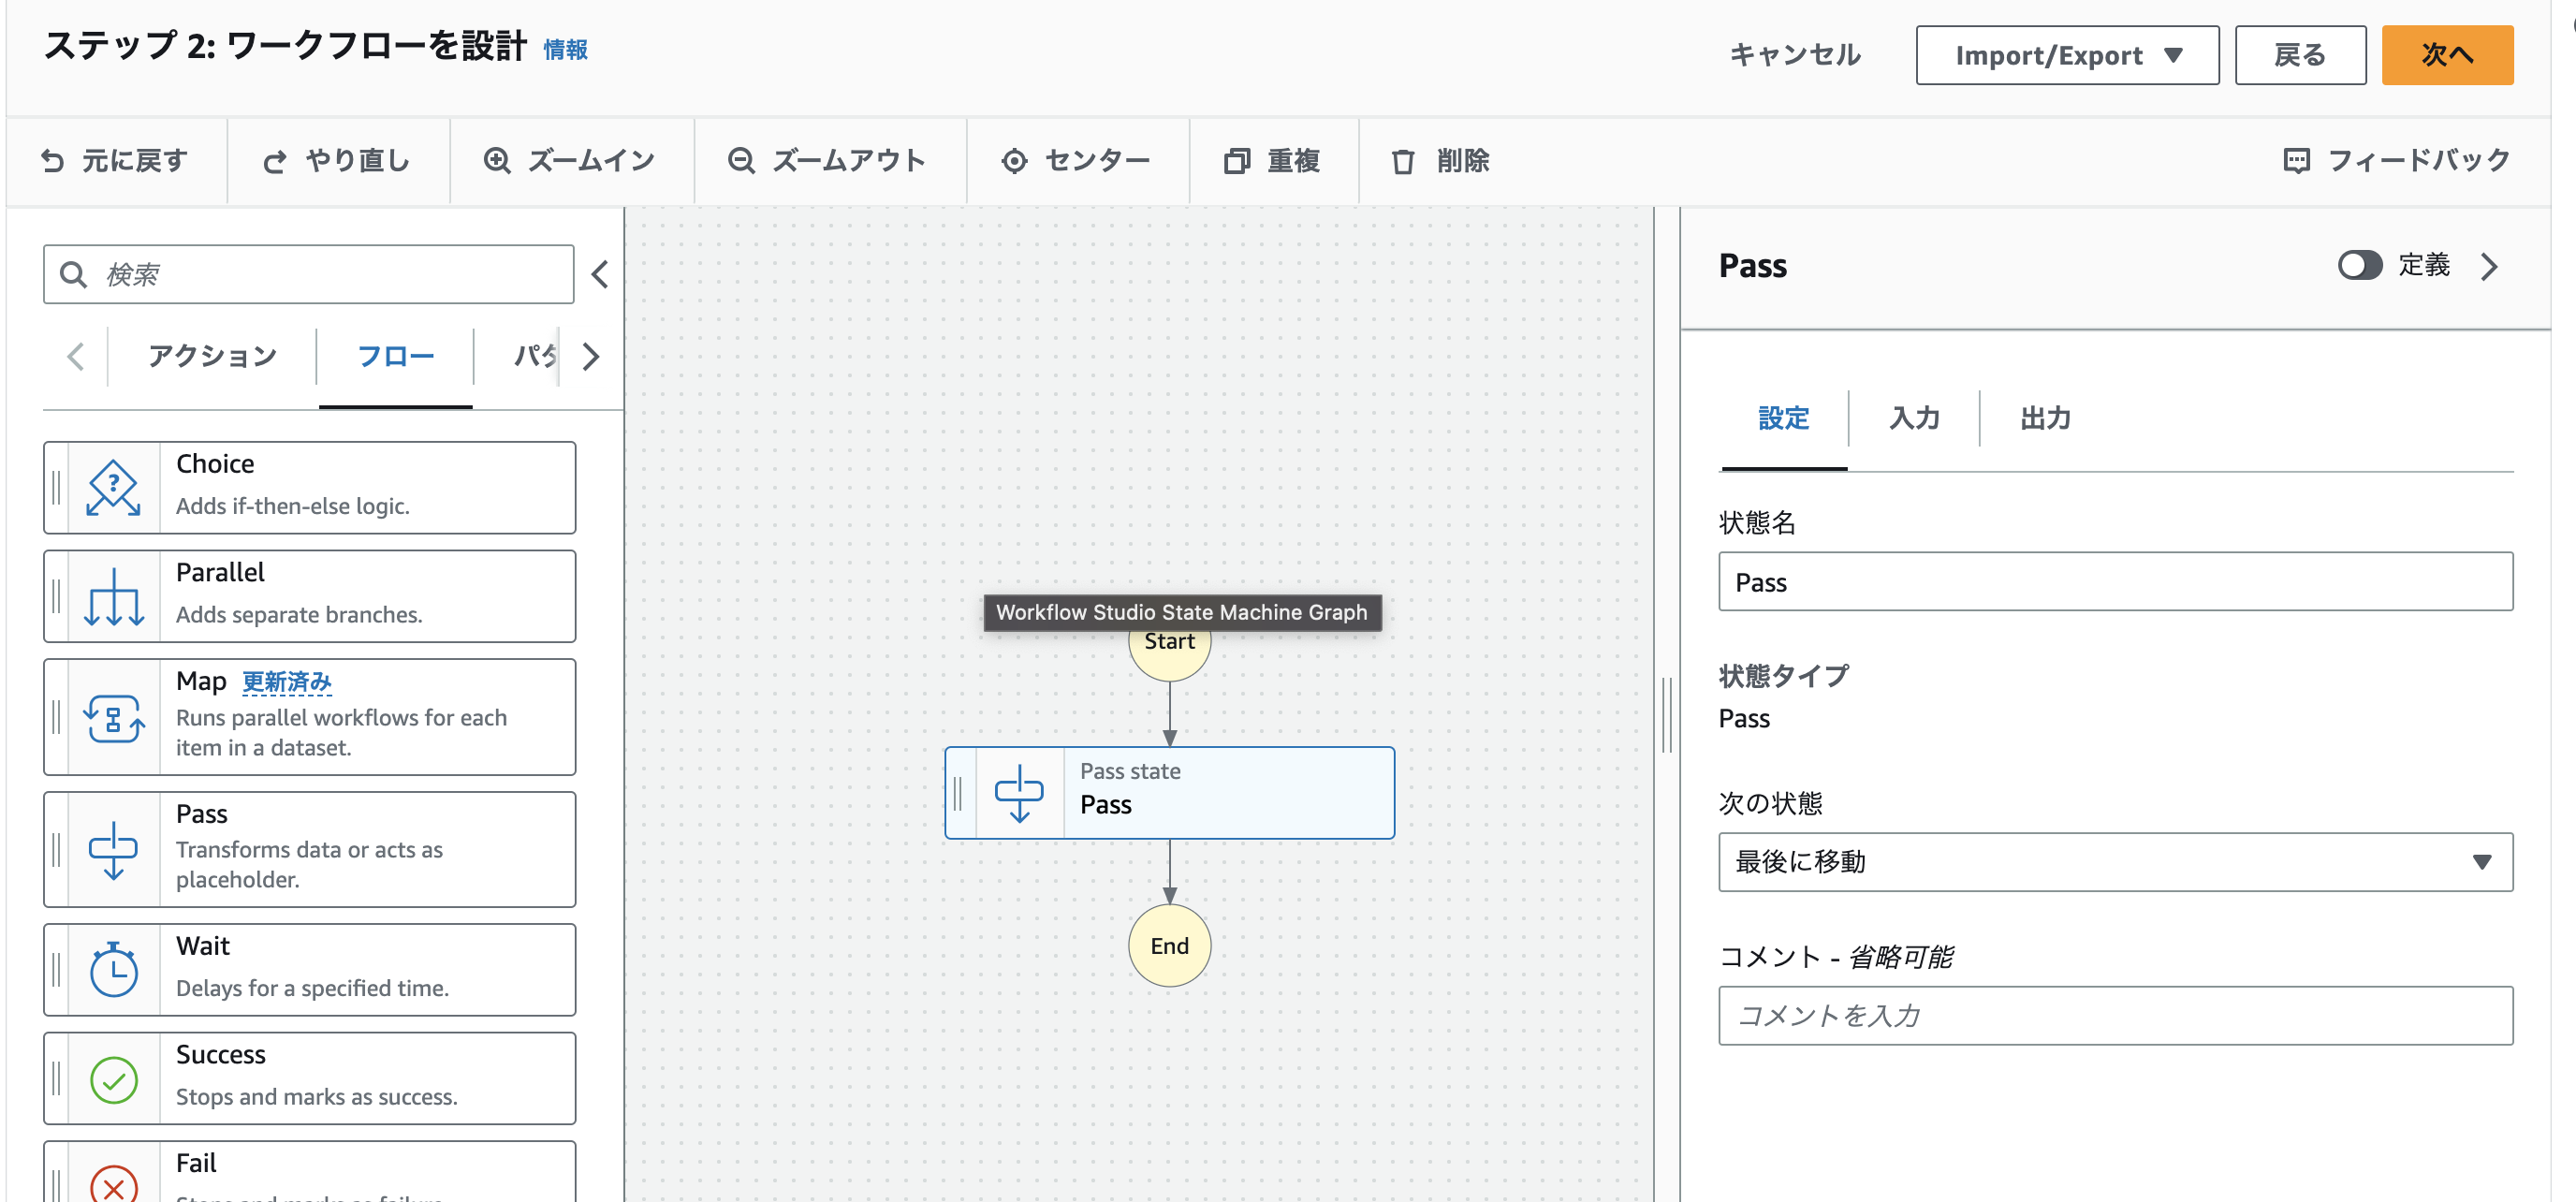Click the Parallel branches icon
This screenshot has height=1202, width=2576.
coord(113,597)
